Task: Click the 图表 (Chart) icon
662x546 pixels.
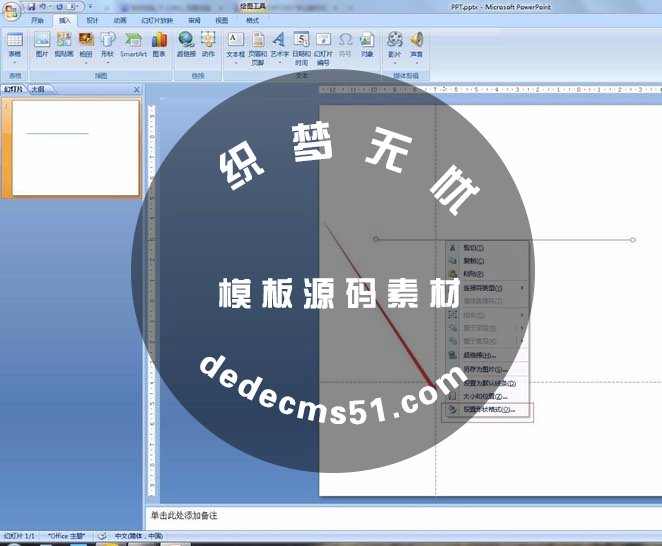Action: [159, 44]
